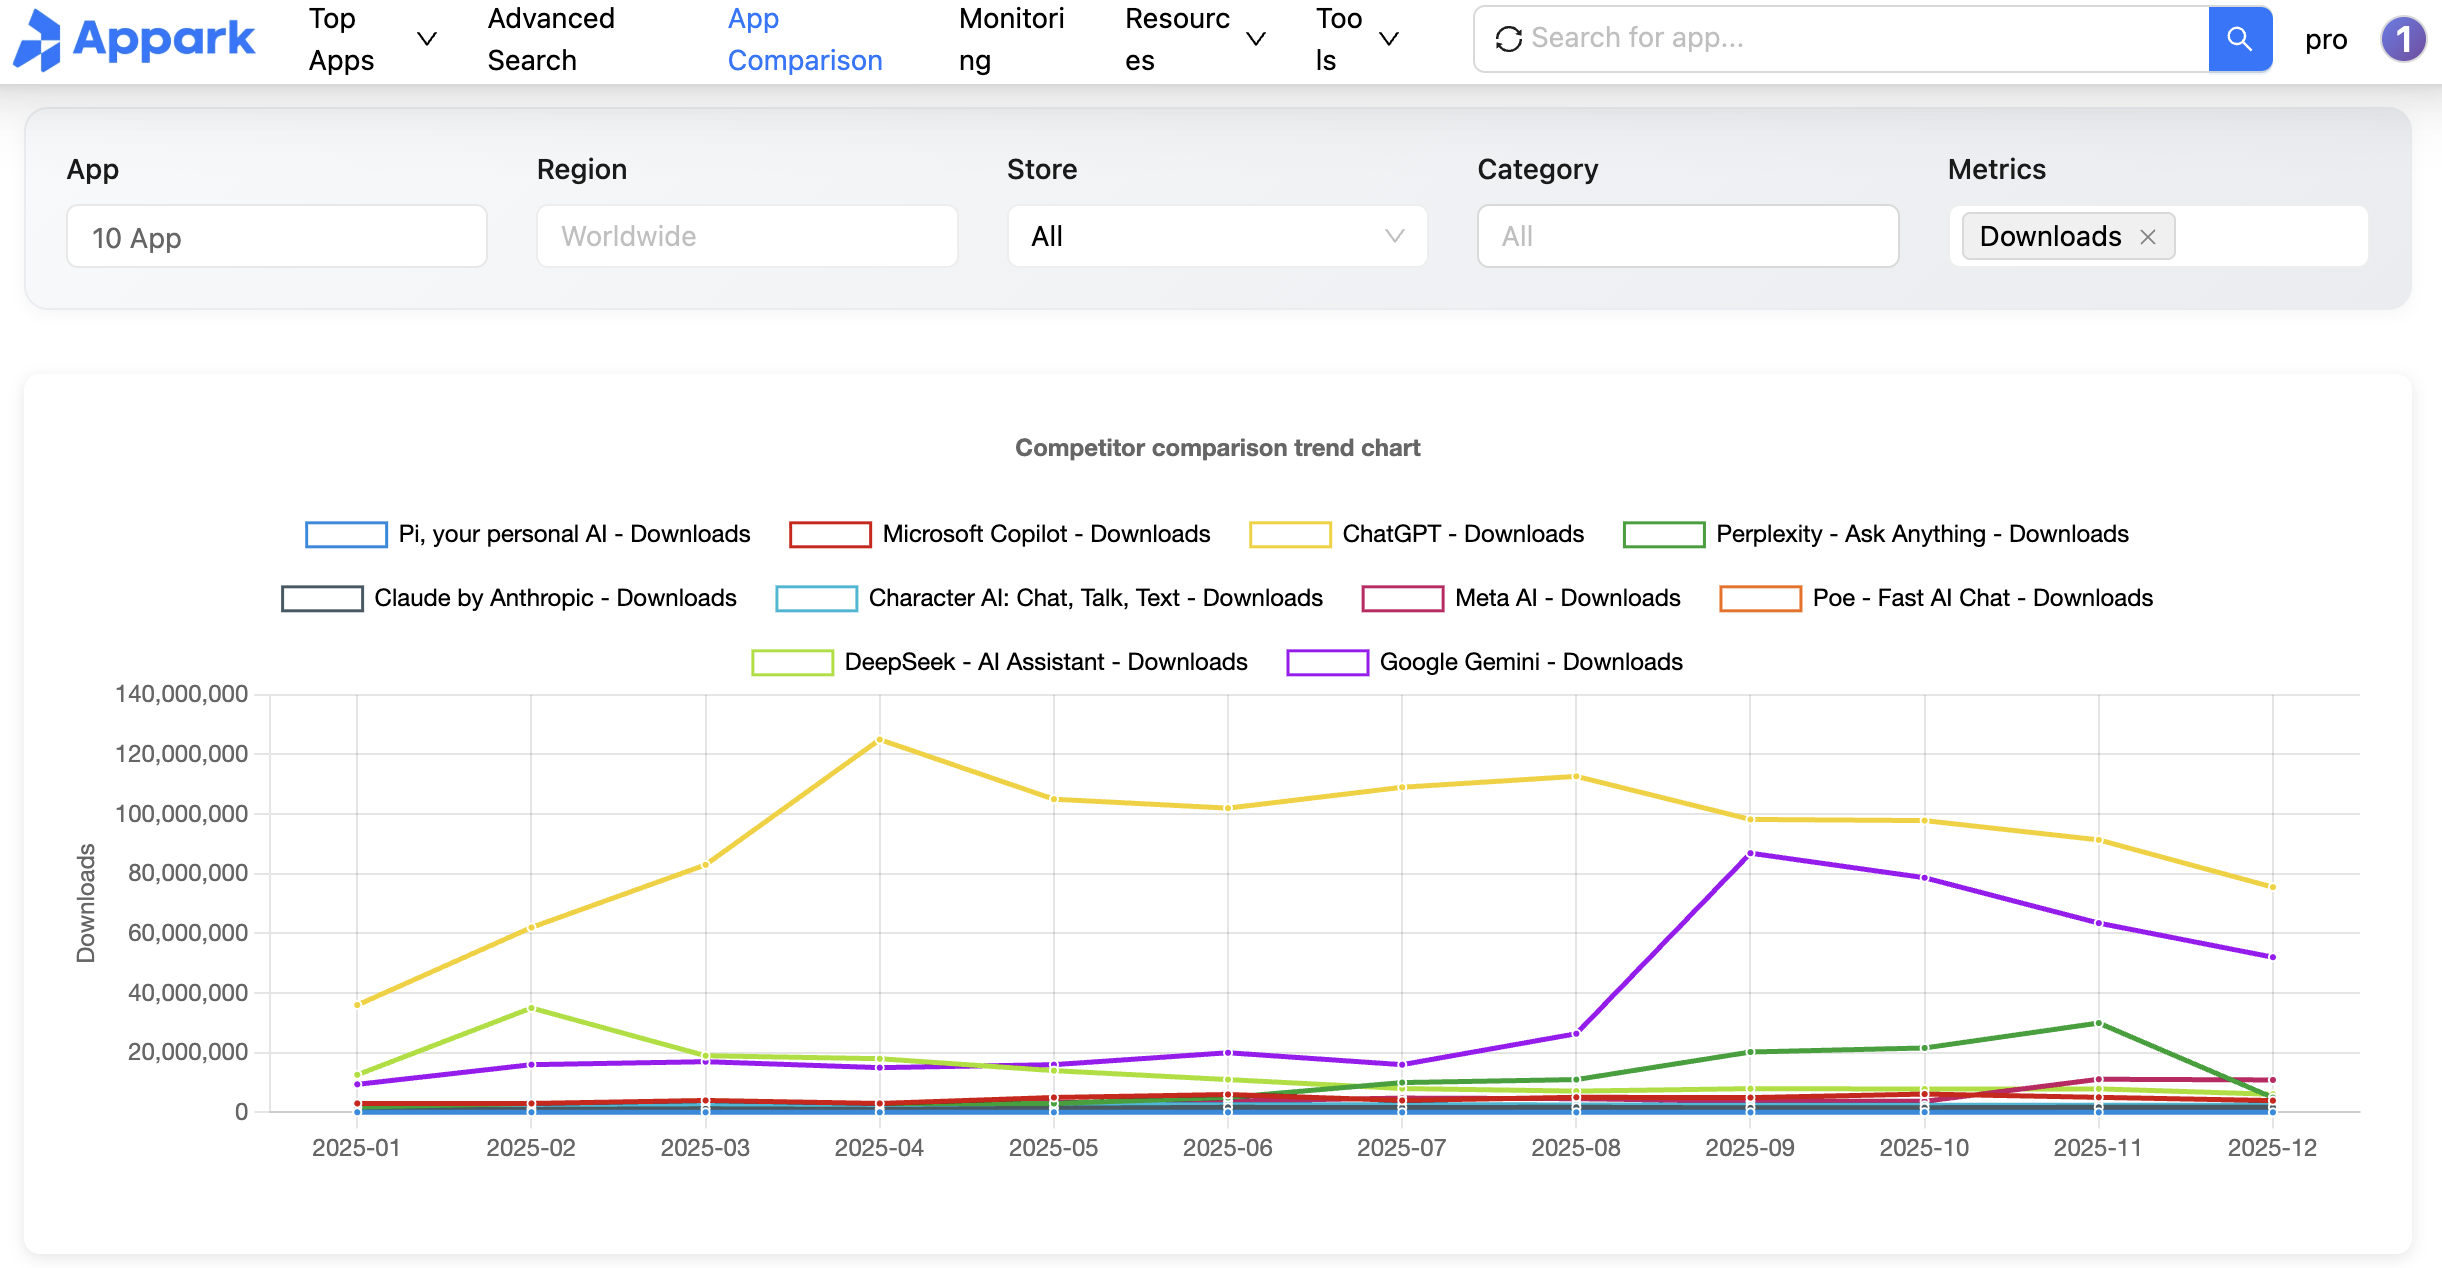Click the Appark logo icon
The image size is (2442, 1268).
[38, 40]
